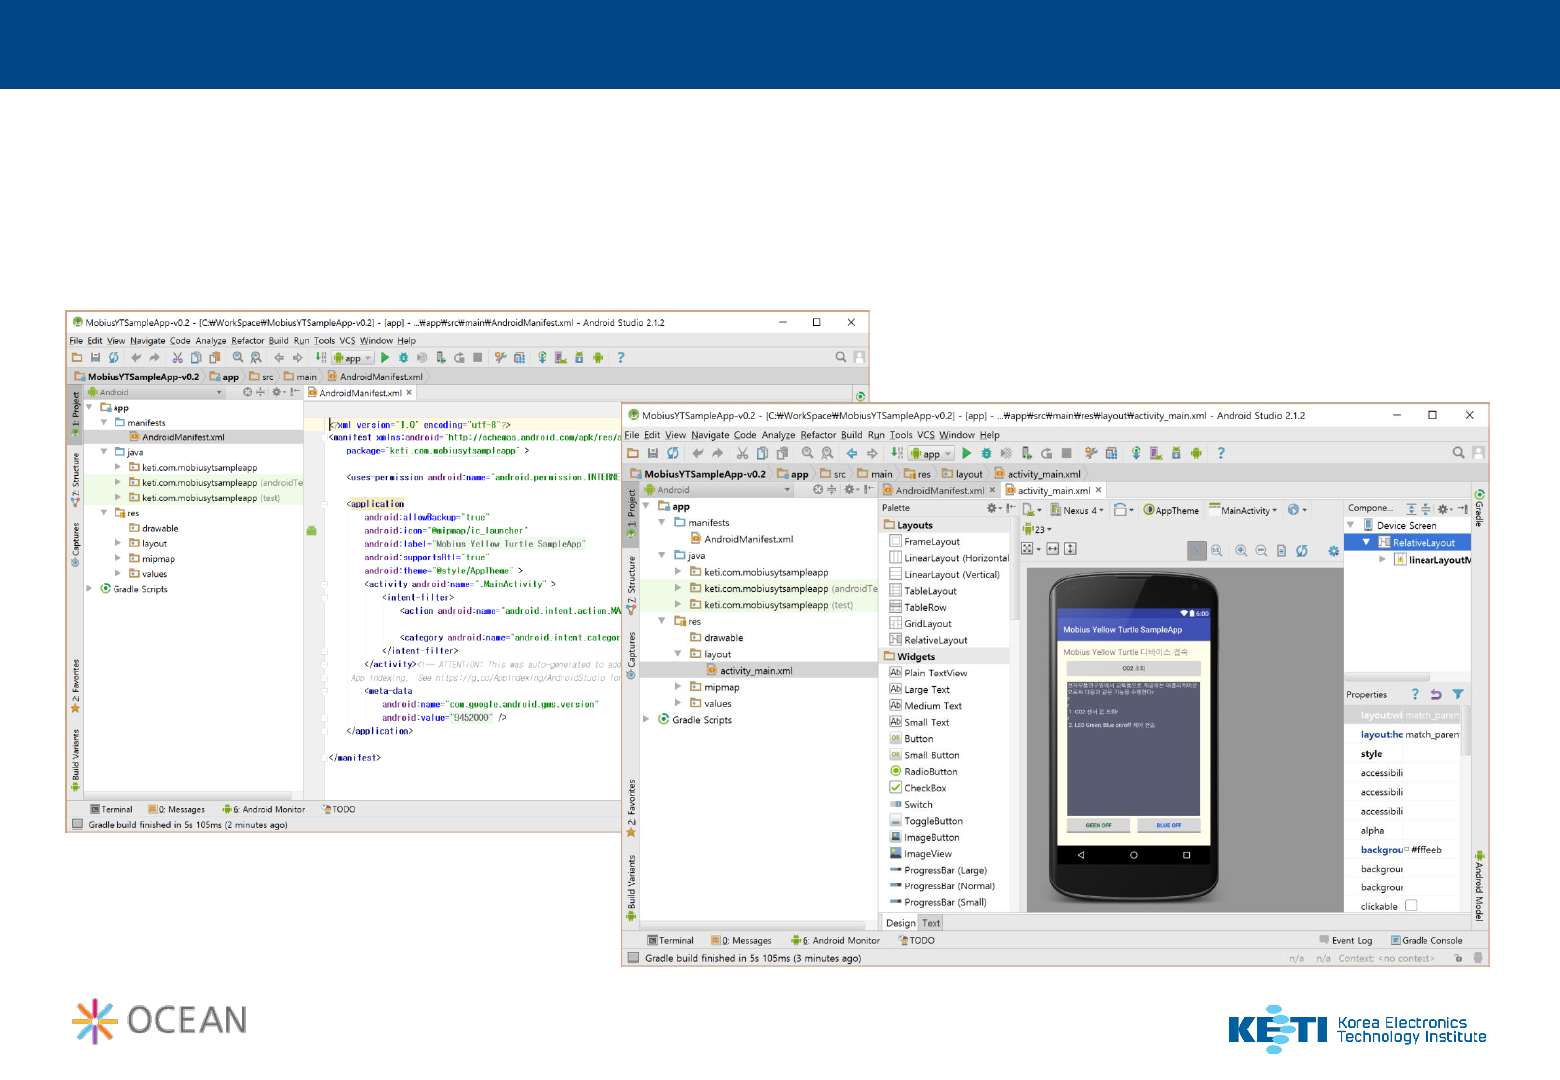Screen dimensions: 1560x1080
Task: Click the Find magnifier in front window toolbar
Action: pos(807,453)
